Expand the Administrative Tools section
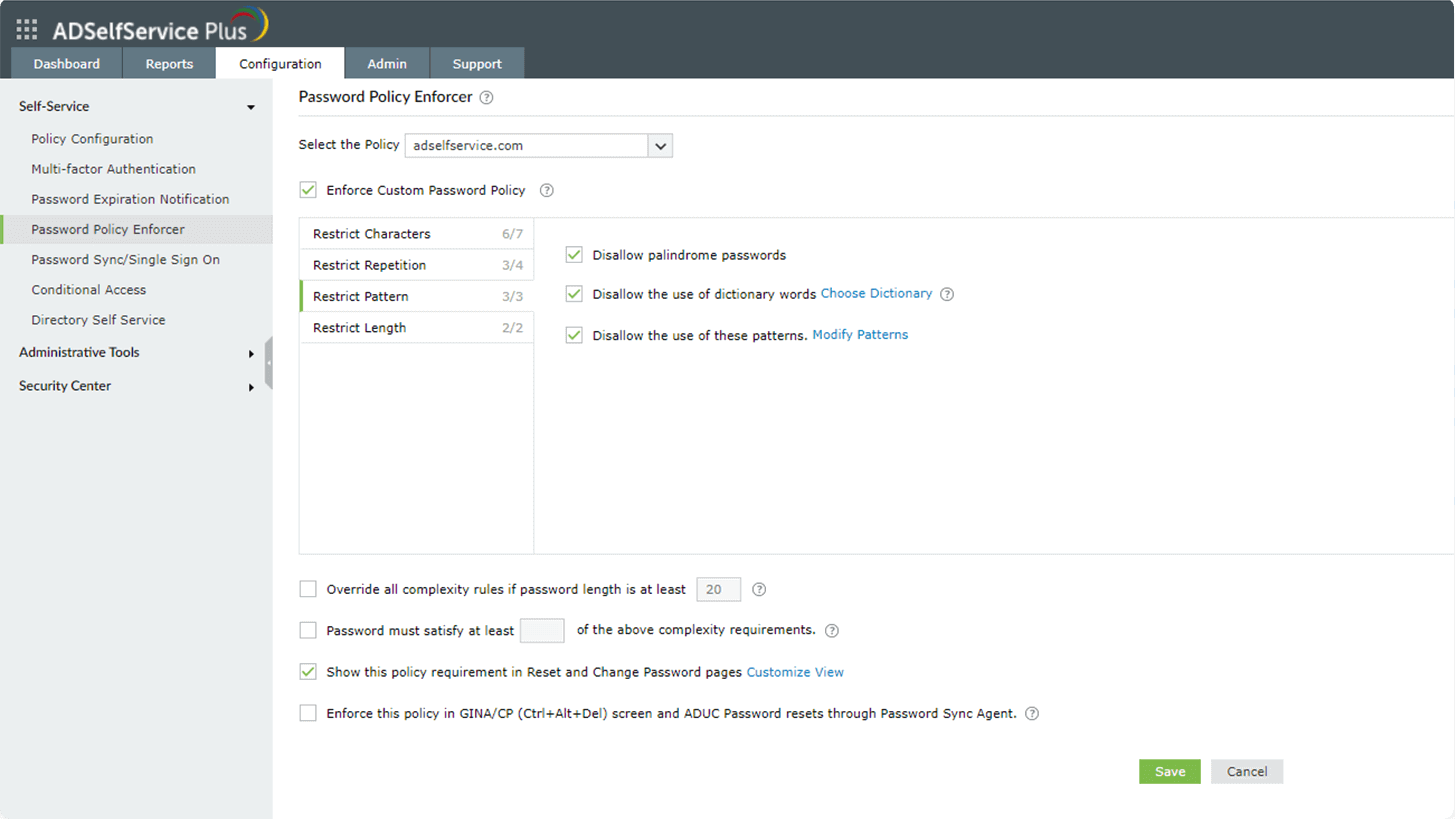The height and width of the screenshot is (819, 1455). coord(251,353)
